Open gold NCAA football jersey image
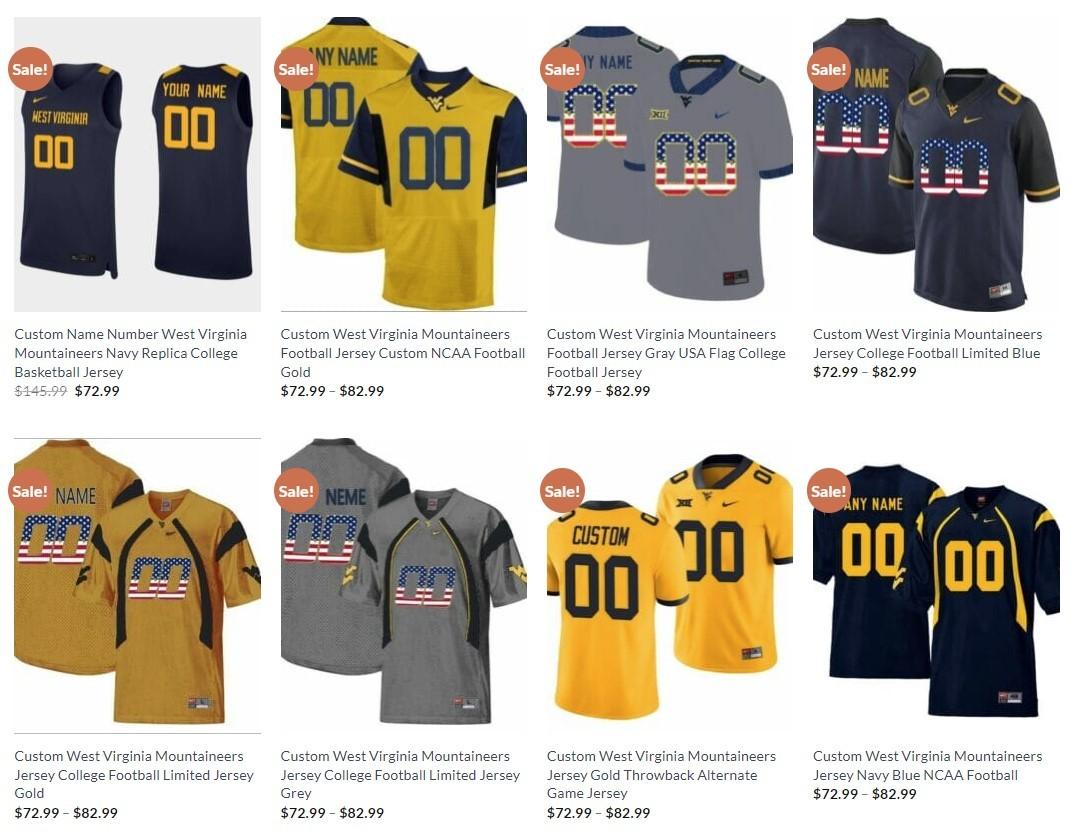The height and width of the screenshot is (838, 1071). point(404,165)
